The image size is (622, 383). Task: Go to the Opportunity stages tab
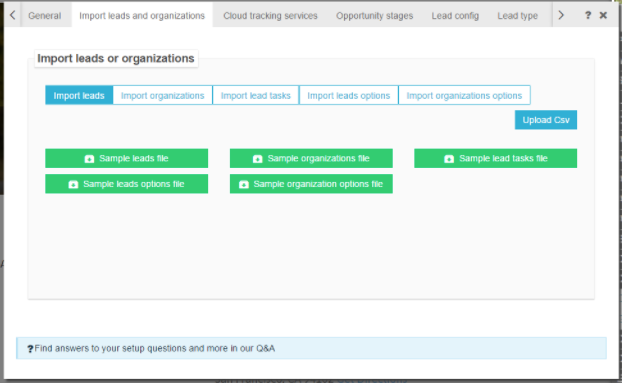tap(374, 15)
